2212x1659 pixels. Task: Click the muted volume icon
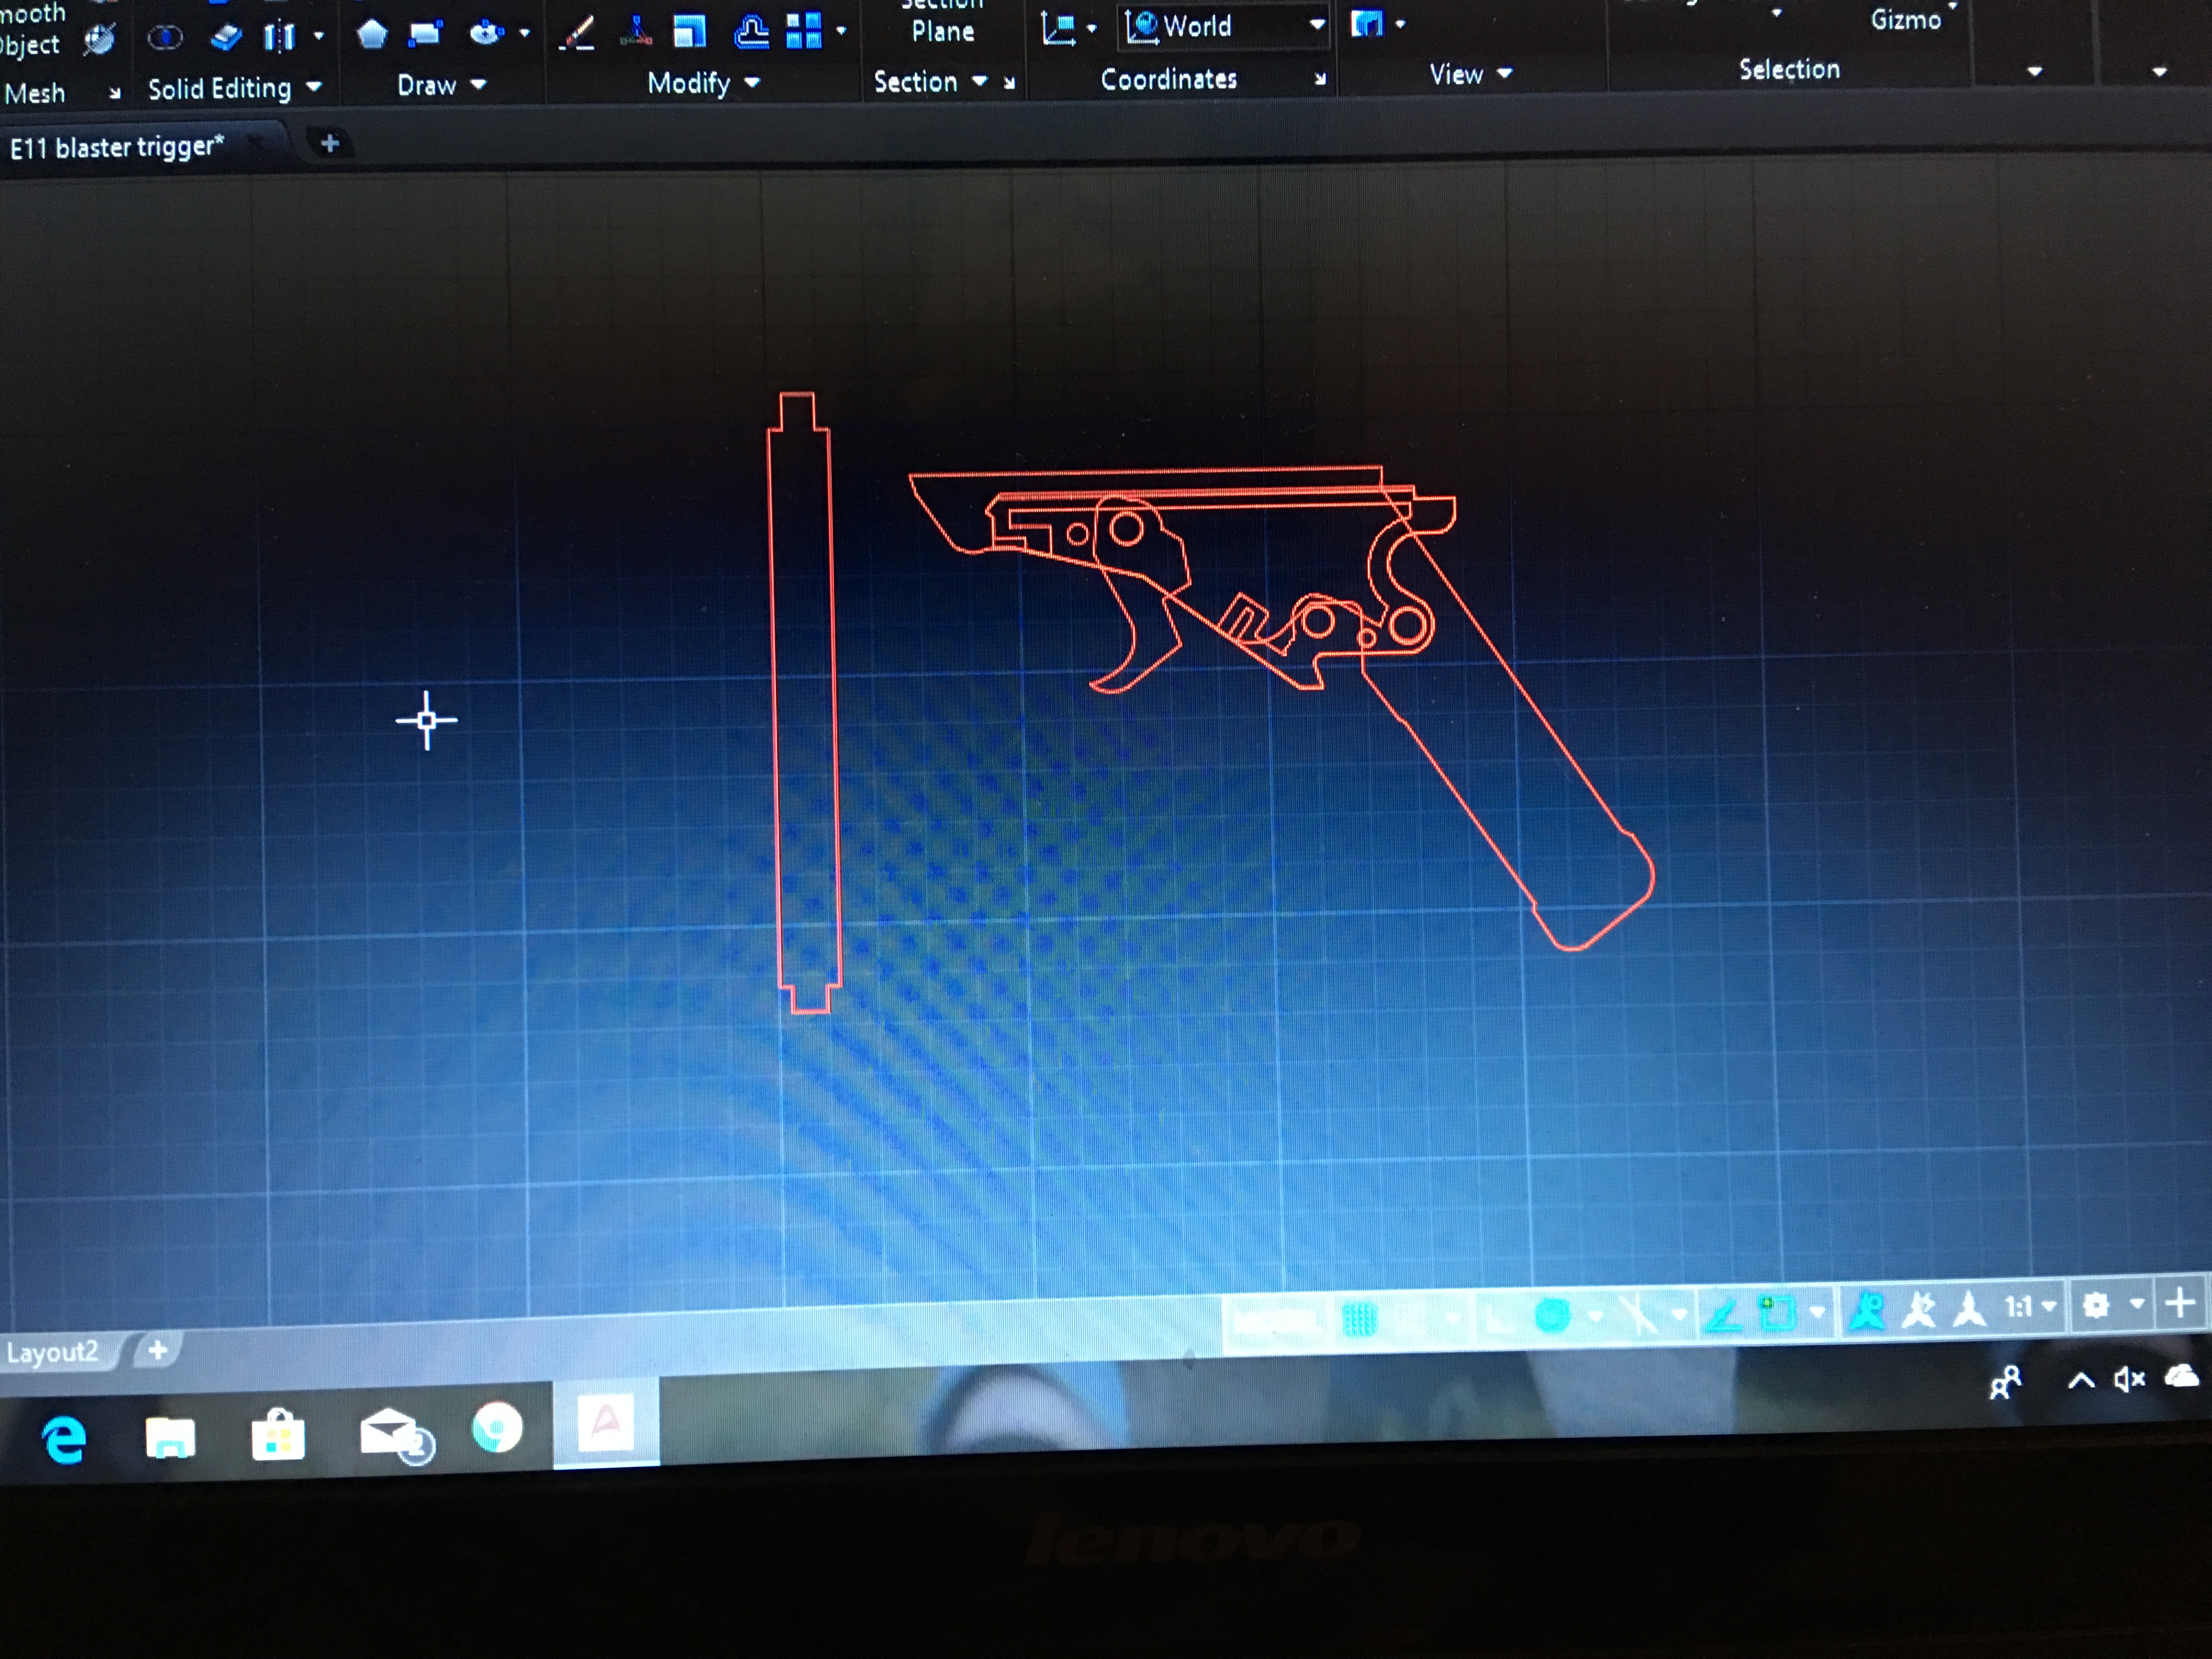click(x=2129, y=1380)
